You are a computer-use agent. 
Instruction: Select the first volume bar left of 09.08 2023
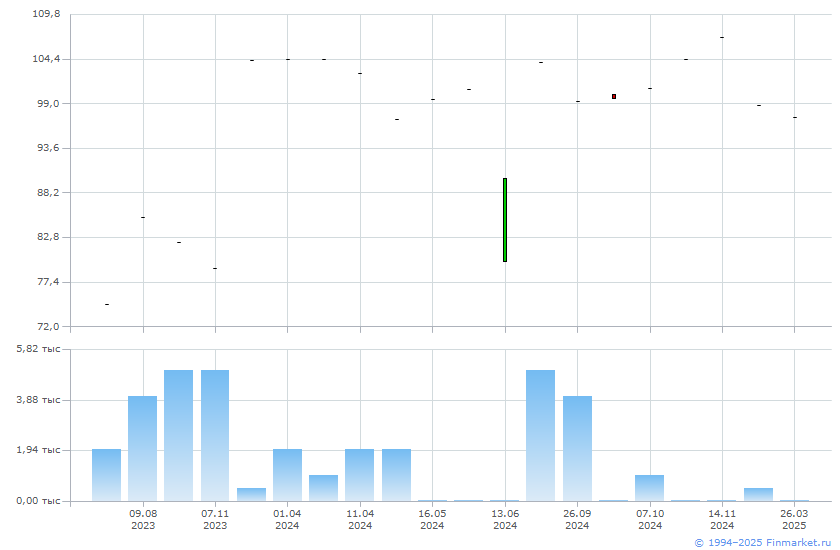coord(106,475)
